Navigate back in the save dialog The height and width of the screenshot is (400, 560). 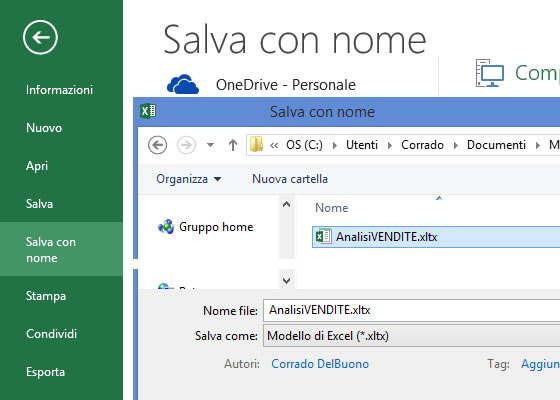tap(158, 145)
